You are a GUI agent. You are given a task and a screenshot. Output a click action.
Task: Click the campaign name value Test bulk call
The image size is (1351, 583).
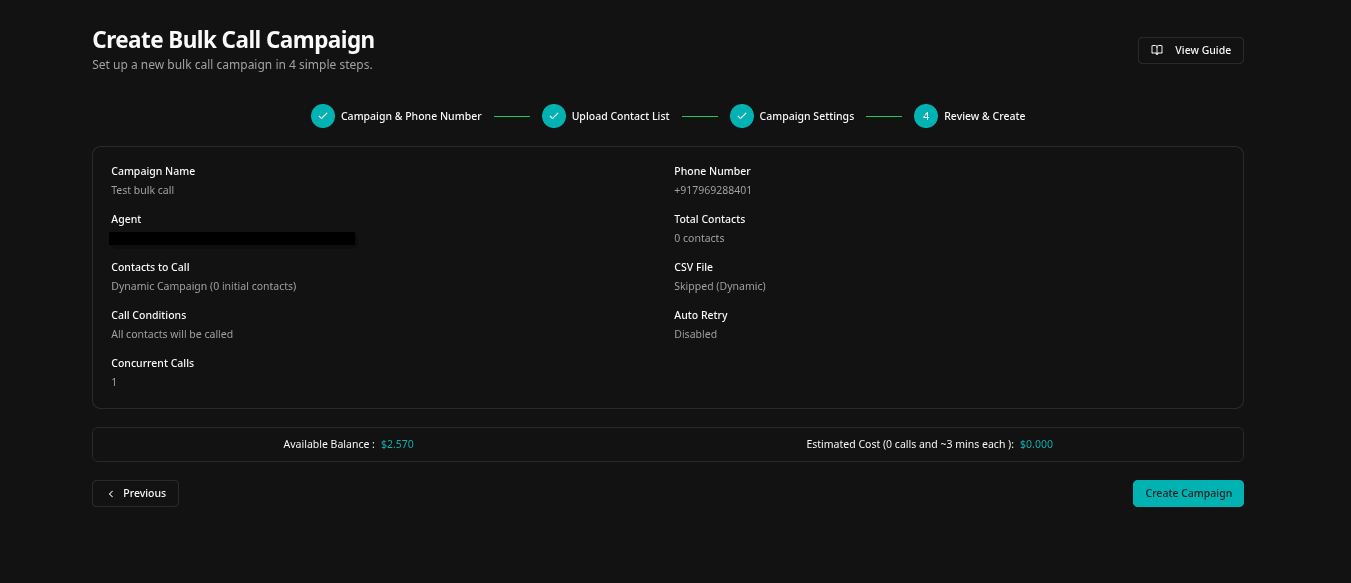point(142,190)
